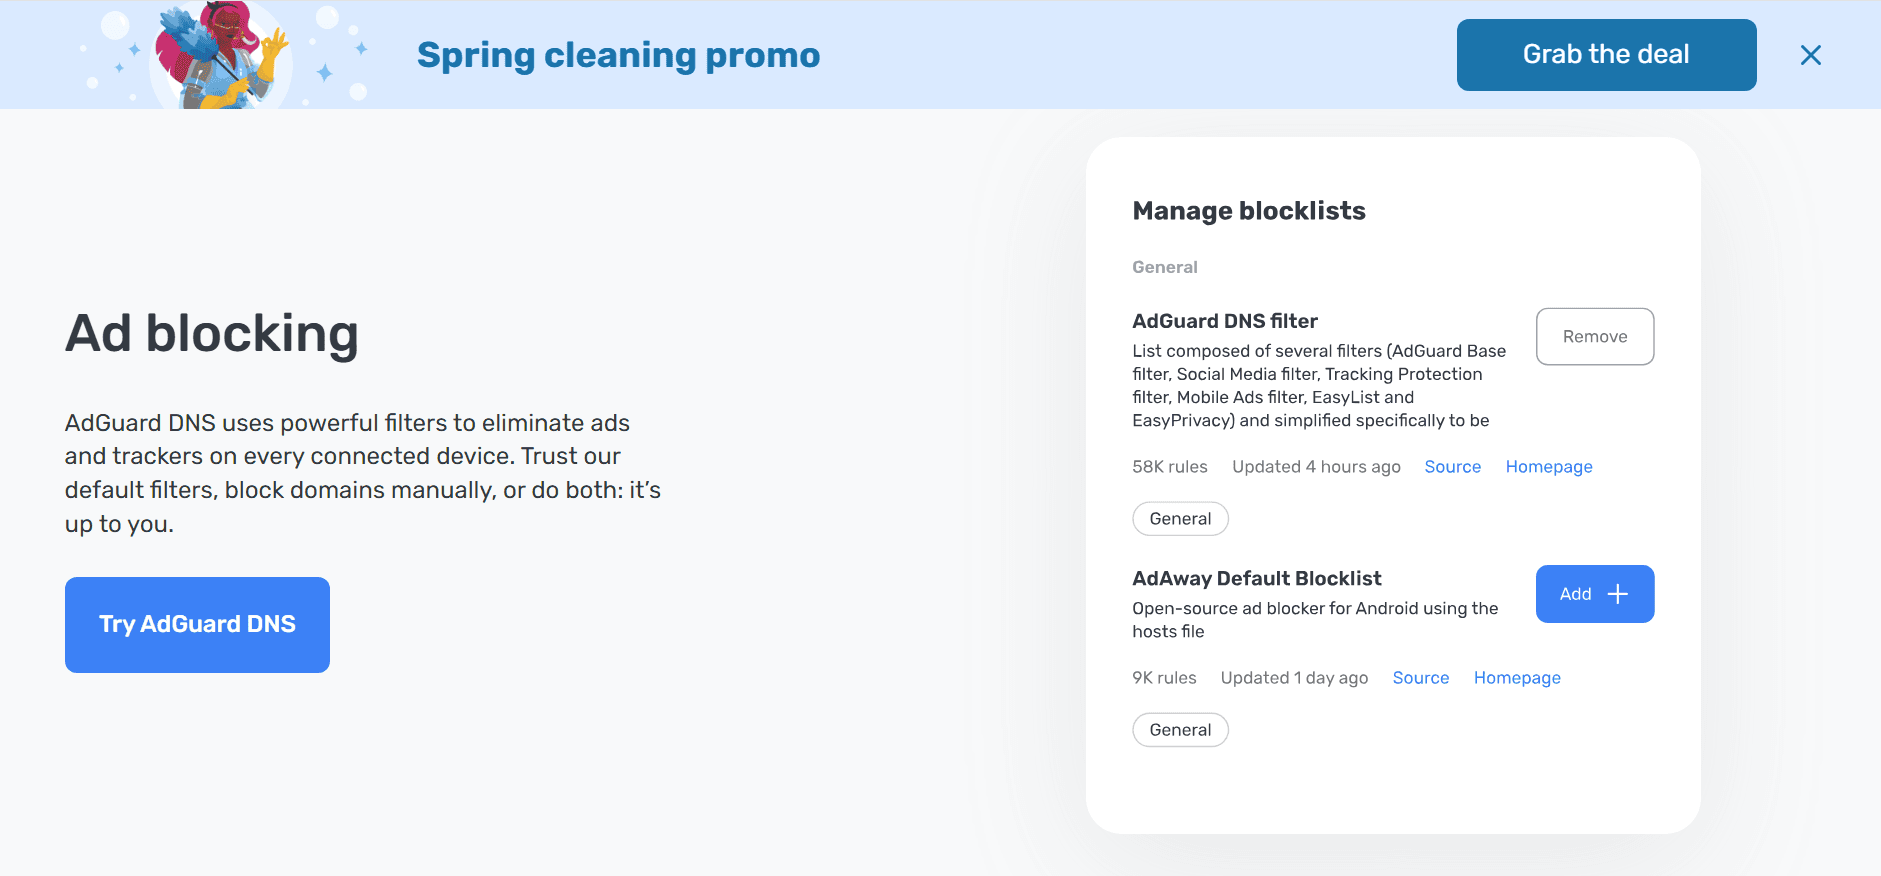The width and height of the screenshot is (1881, 876).
Task: Open Homepage link for AdGuard DNS filter
Action: click(x=1549, y=467)
